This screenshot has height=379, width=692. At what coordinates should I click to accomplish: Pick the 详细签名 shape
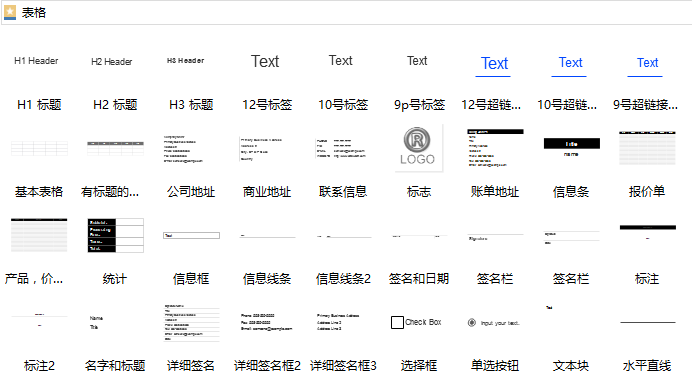coord(192,323)
